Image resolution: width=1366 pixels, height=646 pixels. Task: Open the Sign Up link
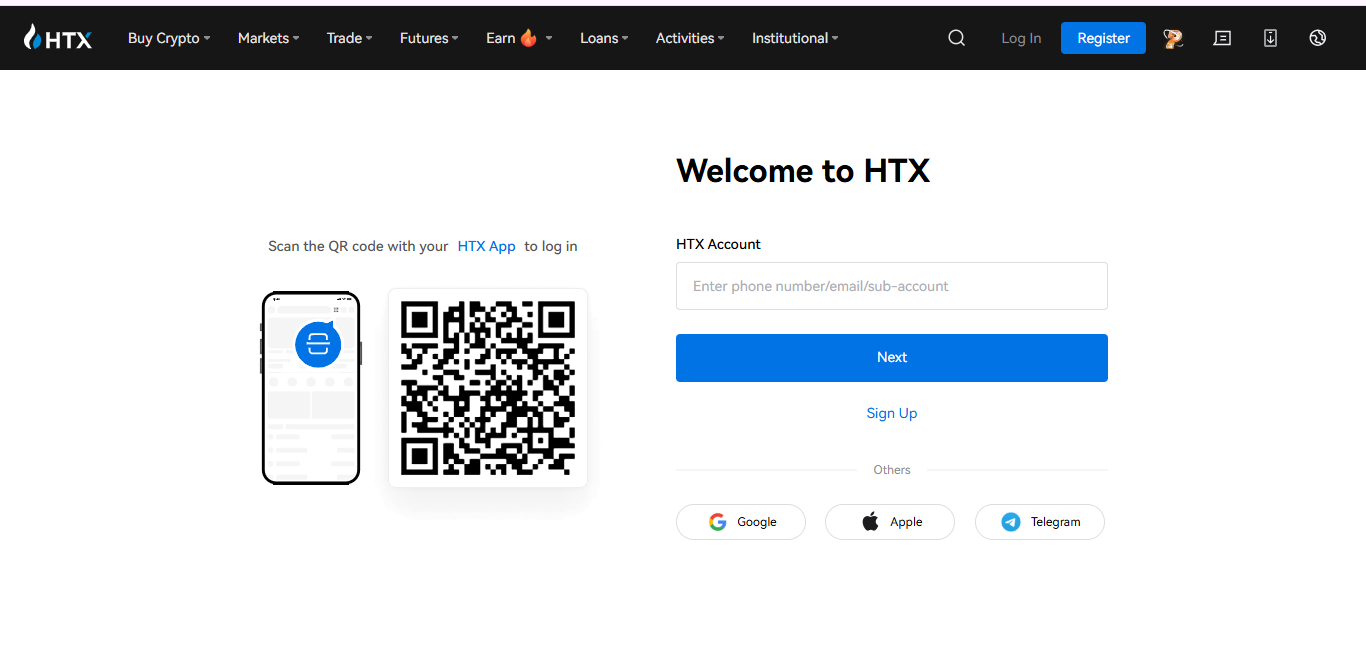click(x=891, y=413)
